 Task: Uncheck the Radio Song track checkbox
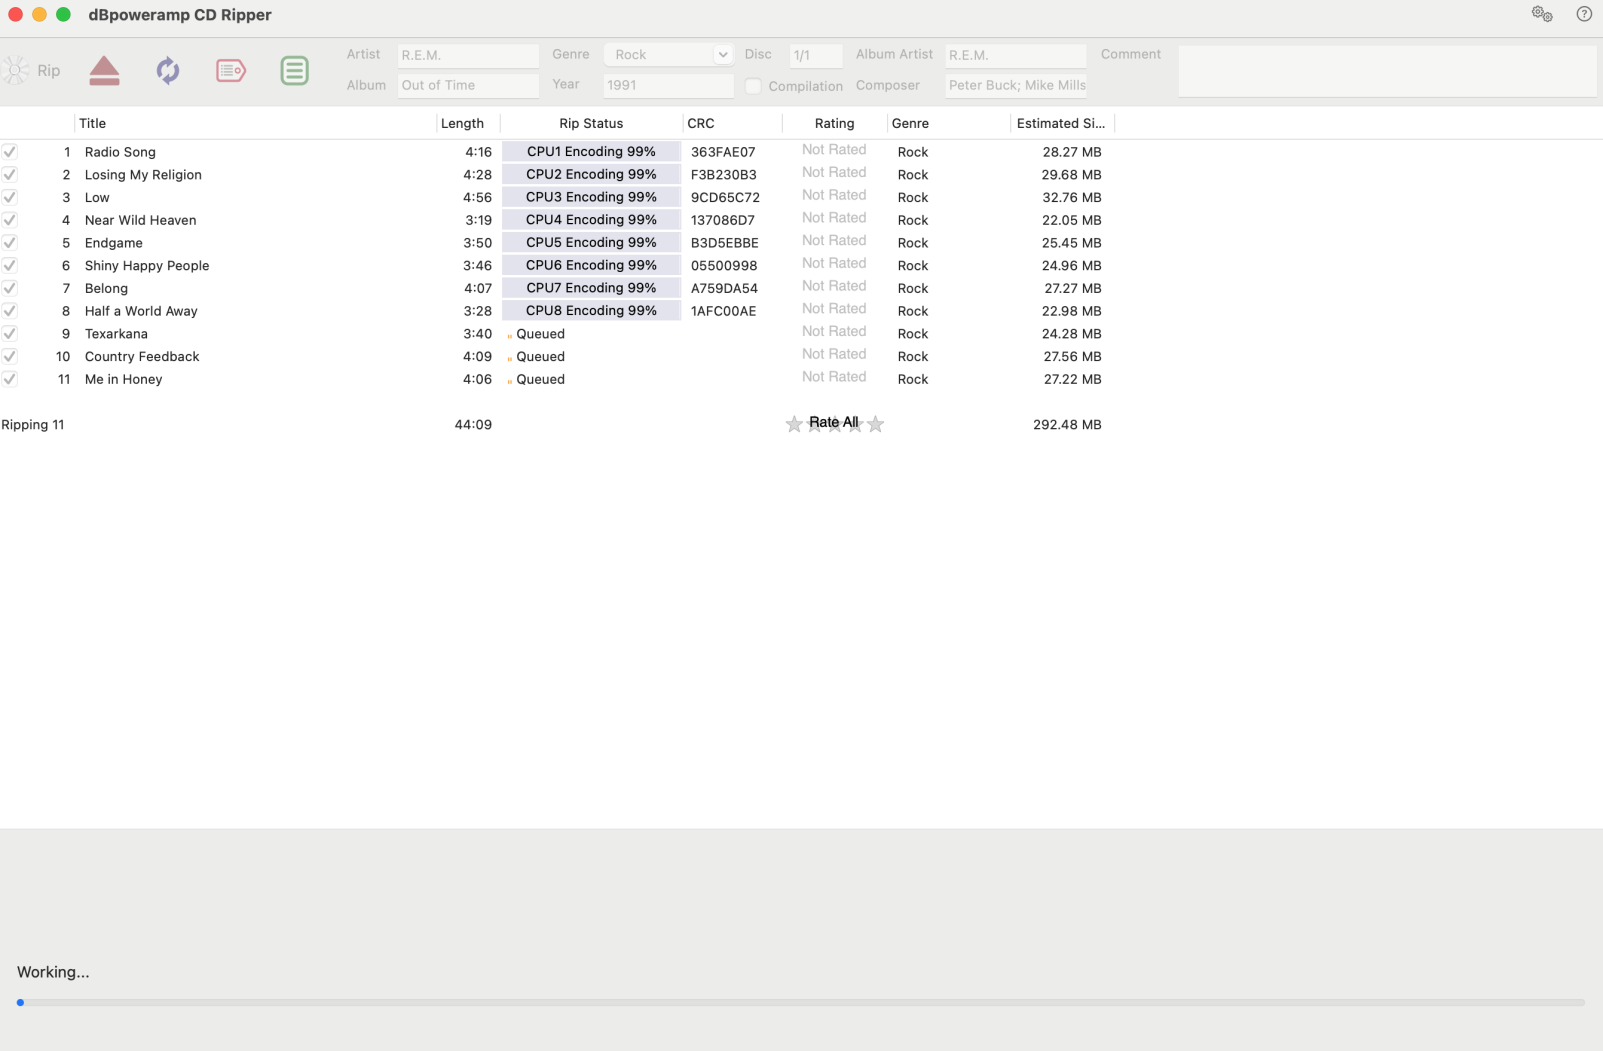10,152
